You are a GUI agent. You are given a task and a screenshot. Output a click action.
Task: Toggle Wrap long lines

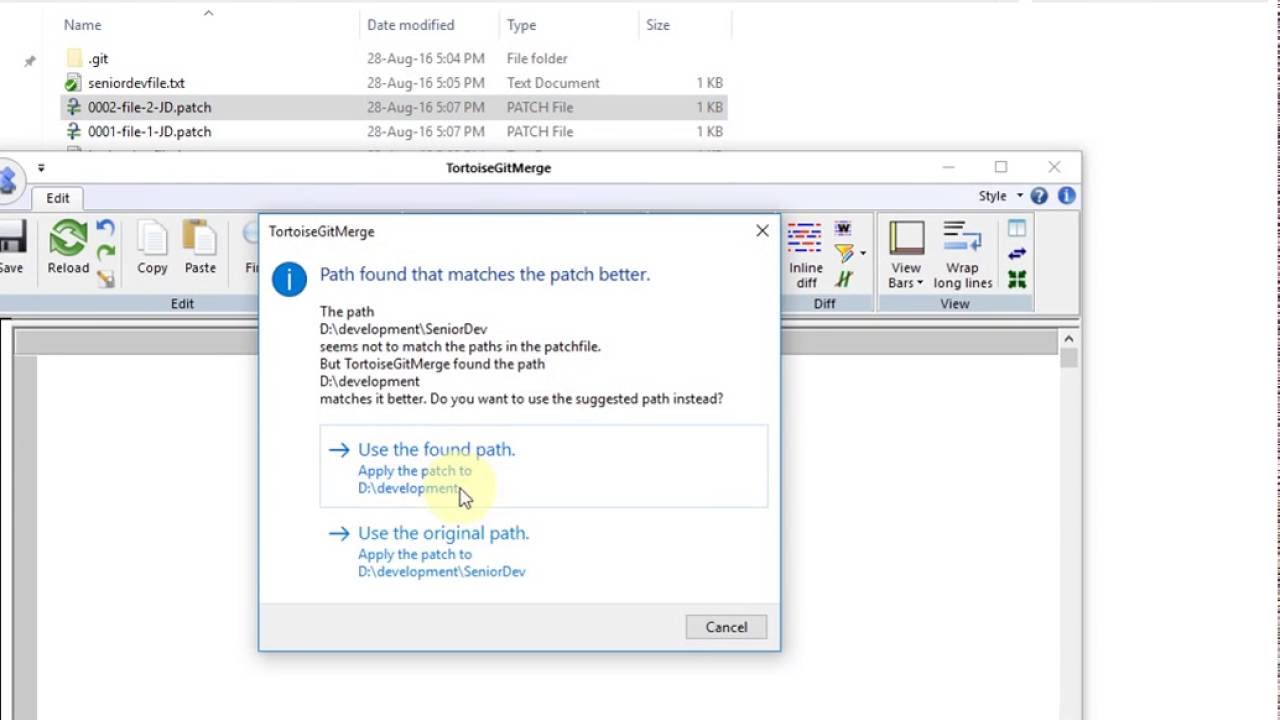click(x=963, y=255)
